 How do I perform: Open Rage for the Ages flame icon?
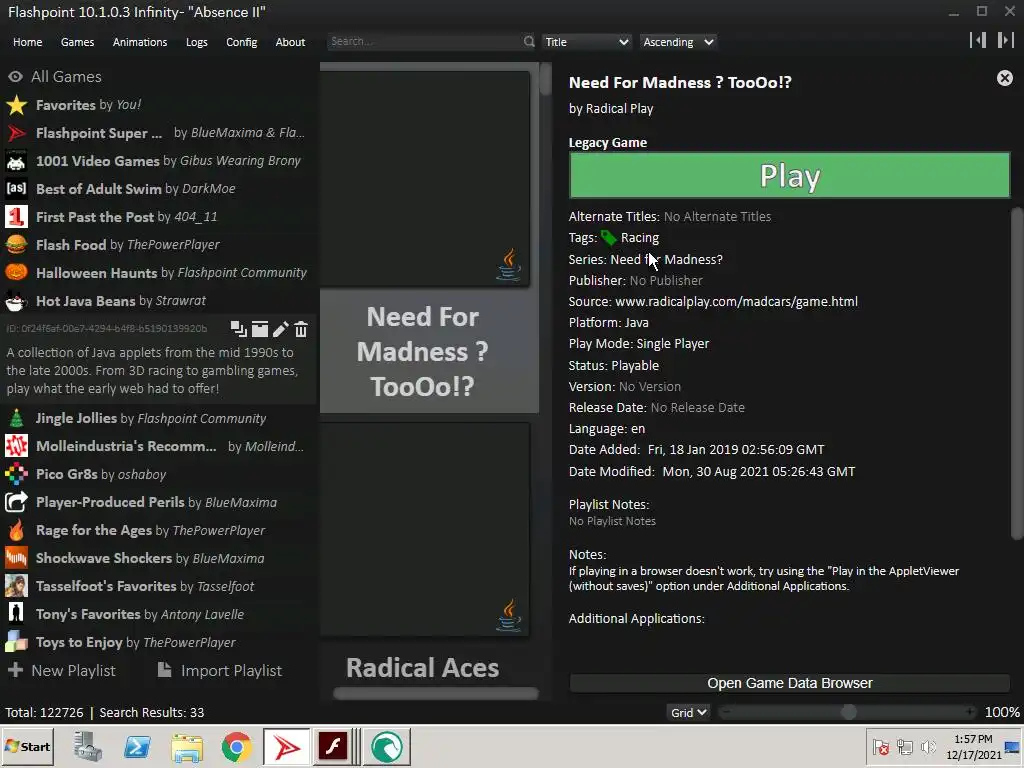[x=16, y=530]
